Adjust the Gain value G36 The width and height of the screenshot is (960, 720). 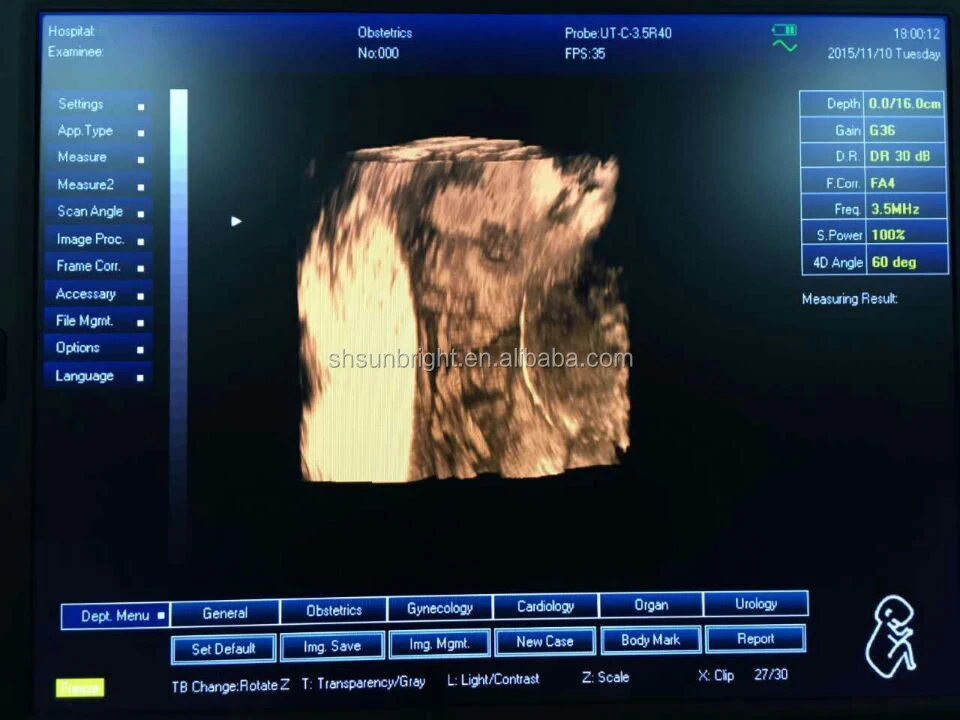pyautogui.click(x=905, y=130)
